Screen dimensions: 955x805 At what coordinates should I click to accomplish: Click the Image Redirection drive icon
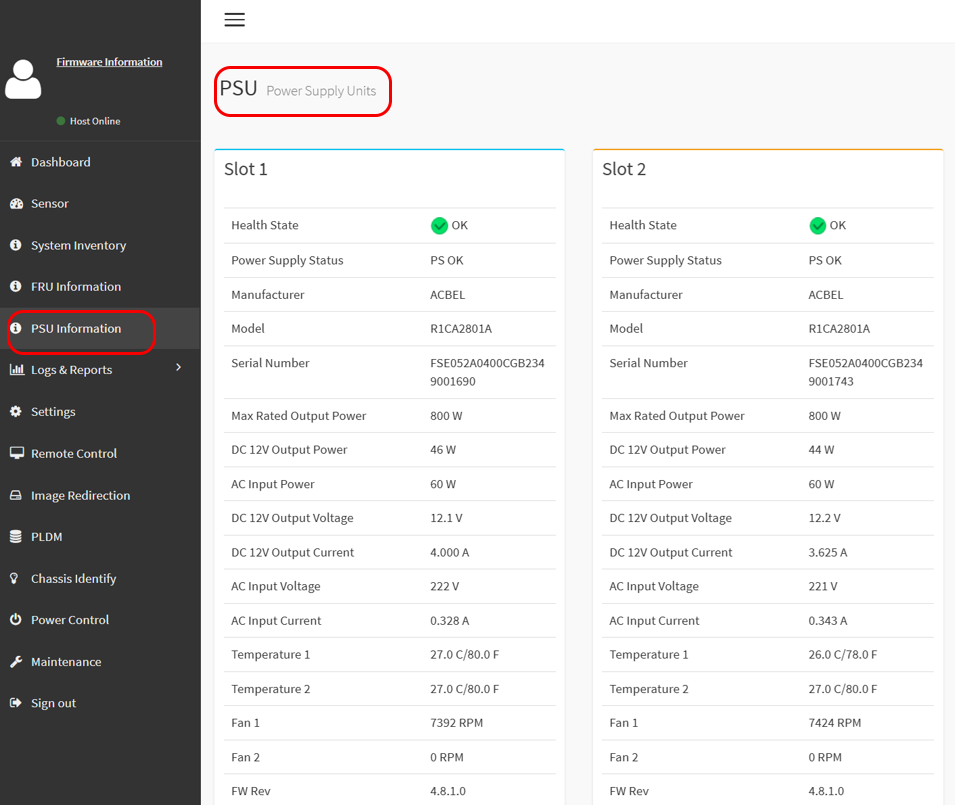(x=16, y=495)
